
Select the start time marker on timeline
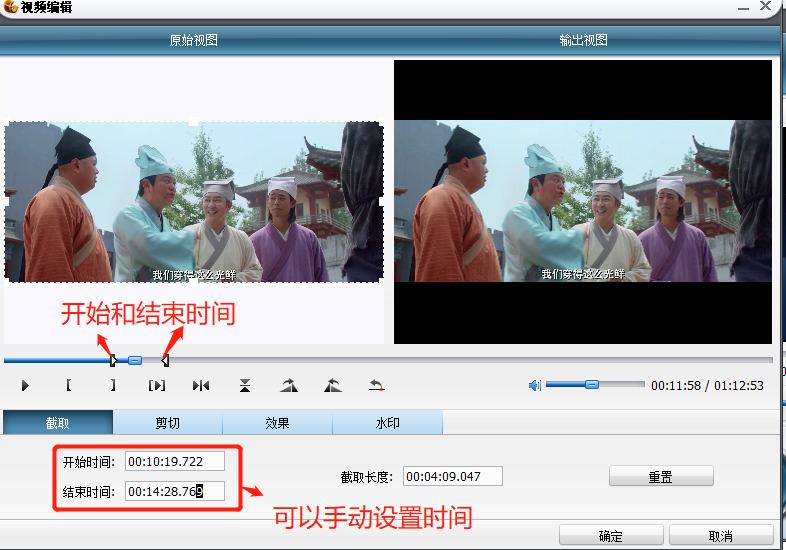tap(113, 360)
